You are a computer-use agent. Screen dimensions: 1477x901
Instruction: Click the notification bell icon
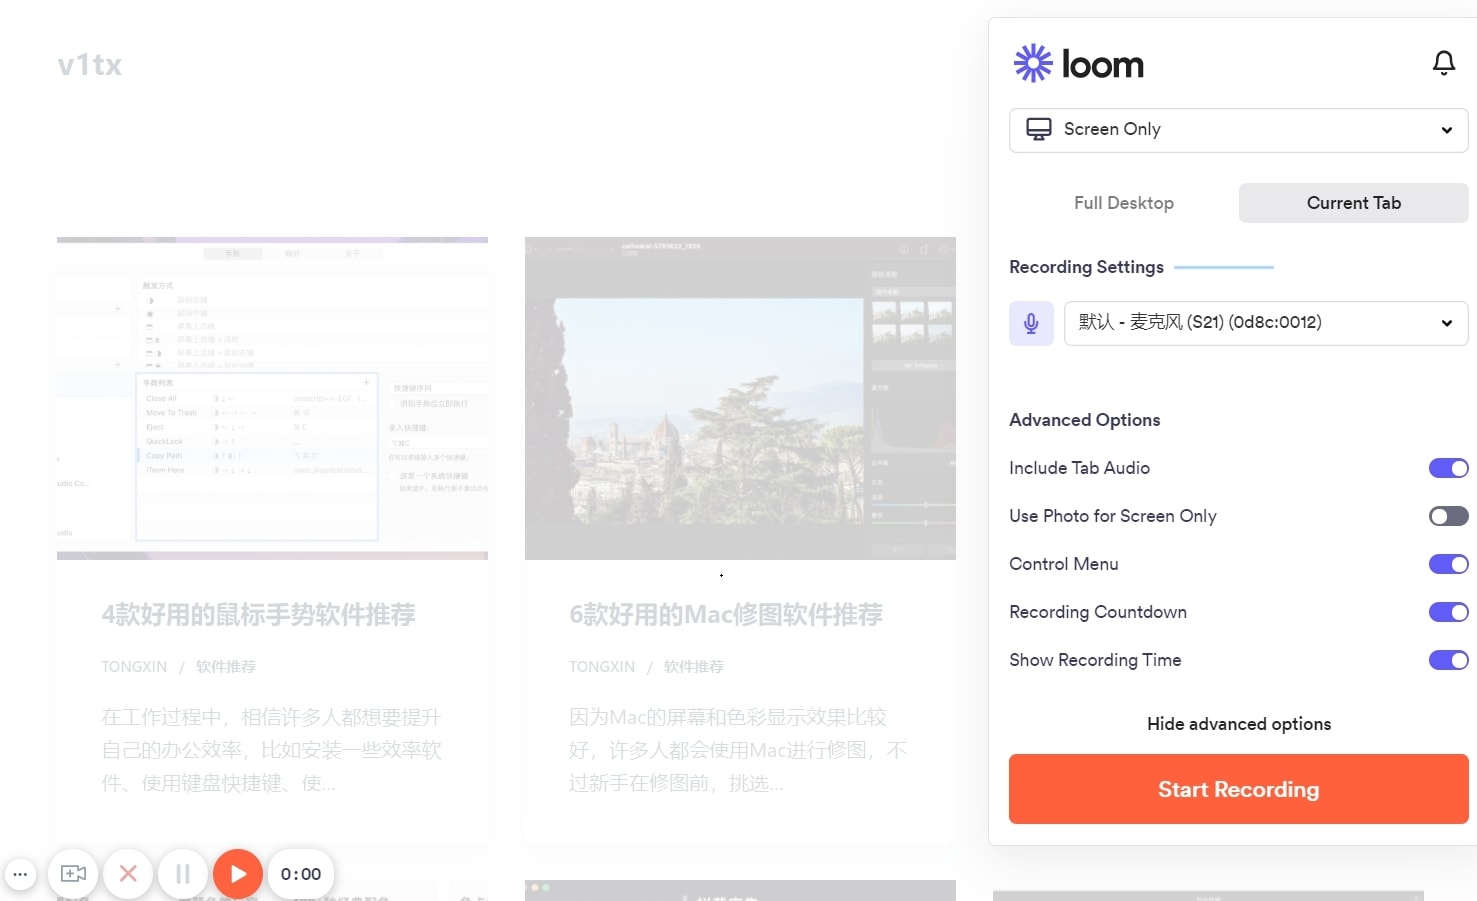(1443, 64)
